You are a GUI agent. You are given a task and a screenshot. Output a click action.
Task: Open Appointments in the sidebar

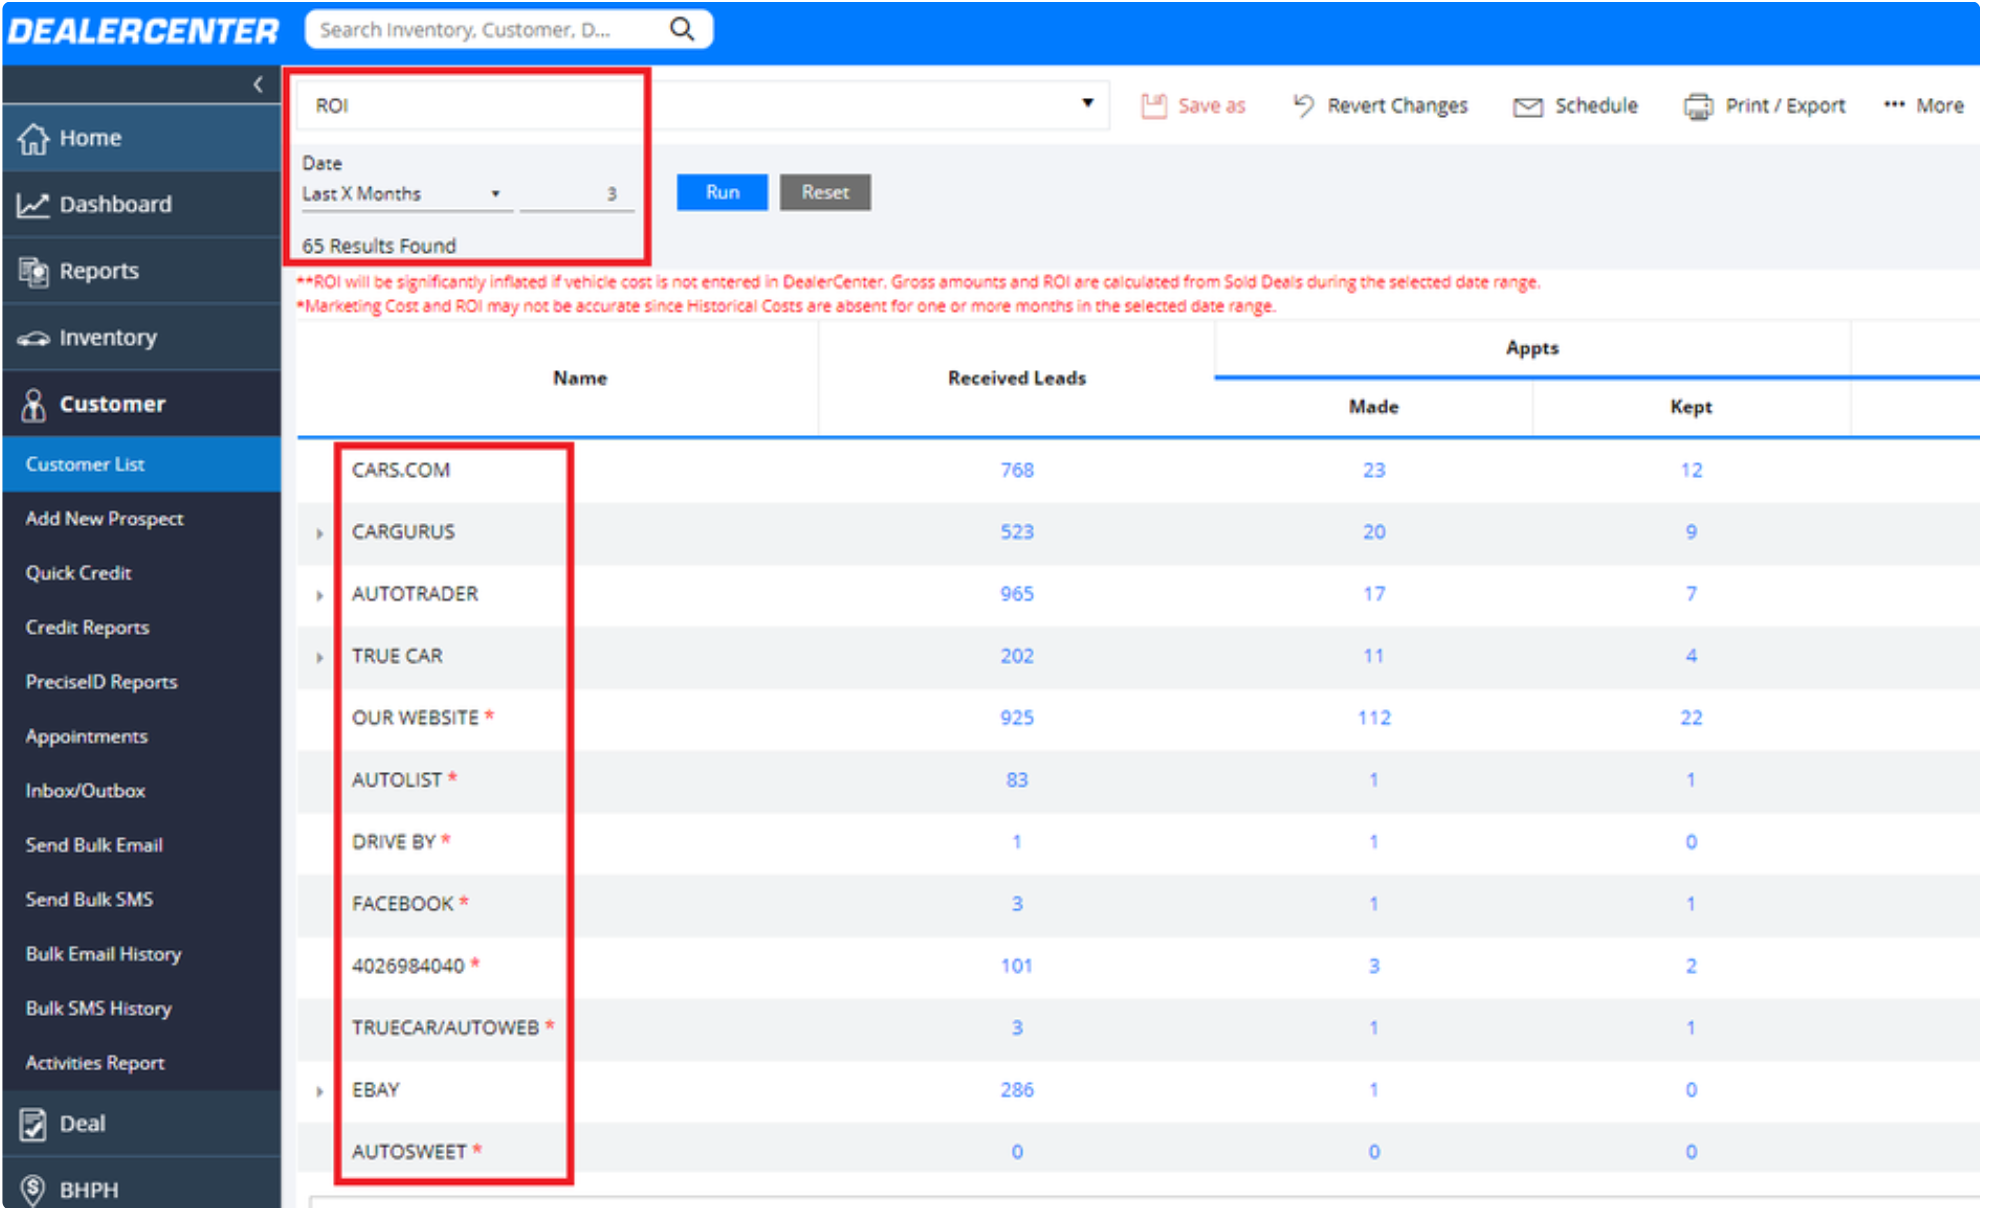pos(86,737)
